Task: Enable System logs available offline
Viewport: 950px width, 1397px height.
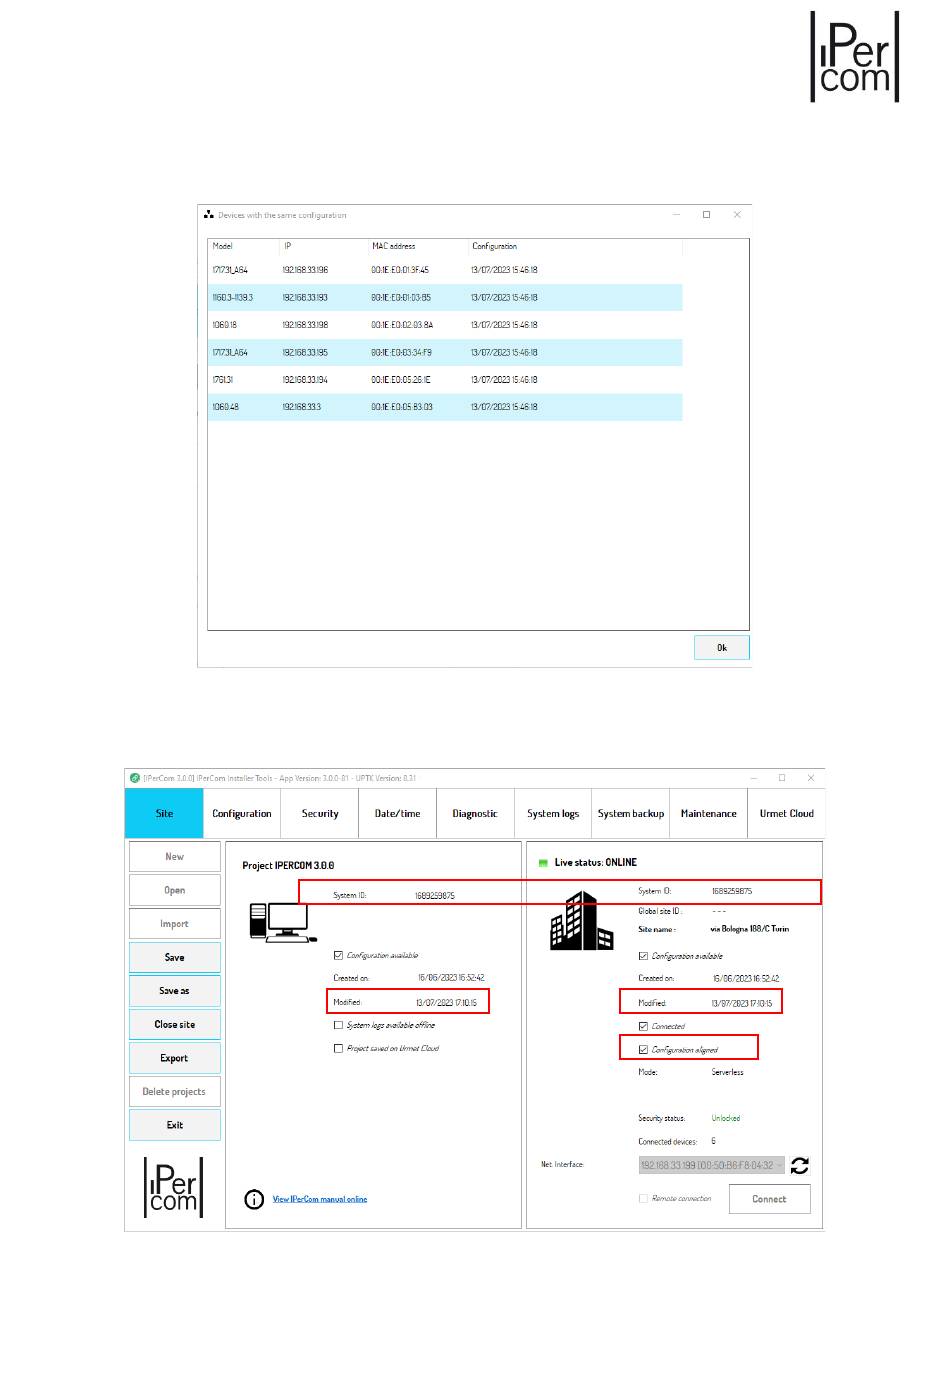Action: pos(338,1025)
